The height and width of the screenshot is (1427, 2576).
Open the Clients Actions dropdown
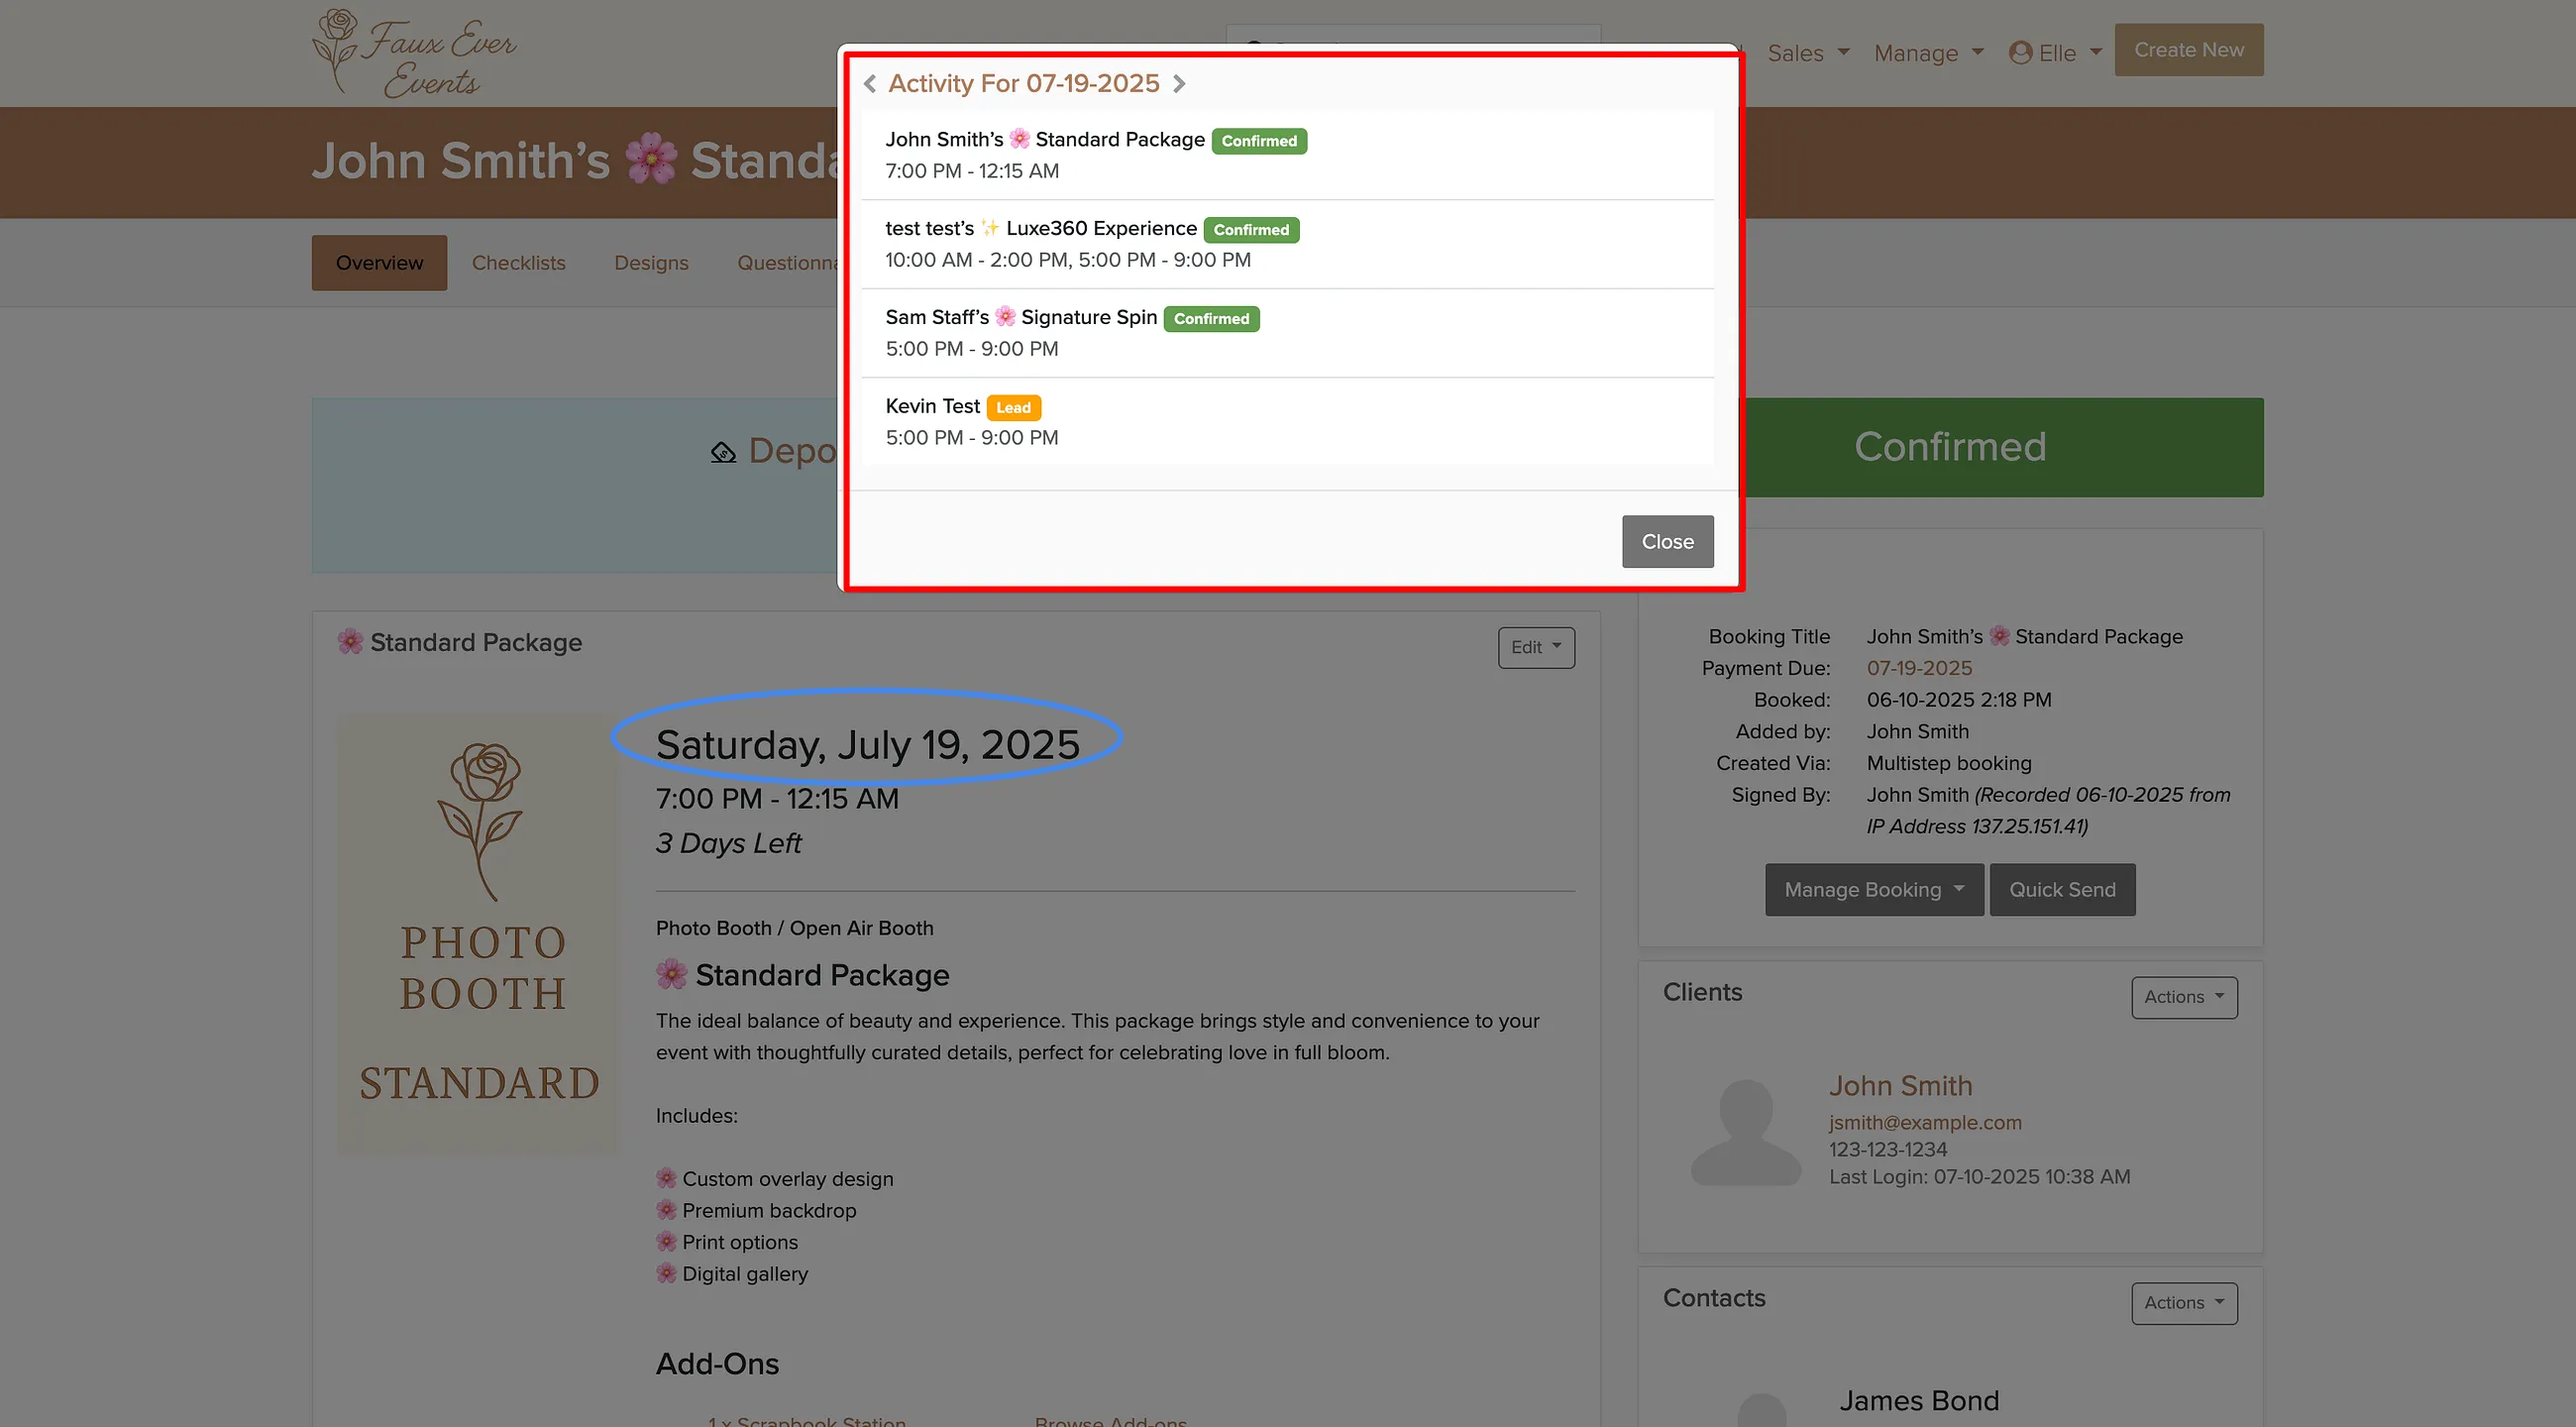pyautogui.click(x=2184, y=997)
